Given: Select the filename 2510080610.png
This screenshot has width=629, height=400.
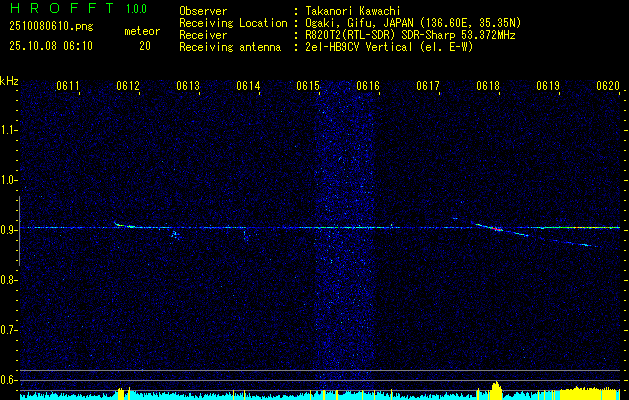Looking at the screenshot, I should click(51, 27).
